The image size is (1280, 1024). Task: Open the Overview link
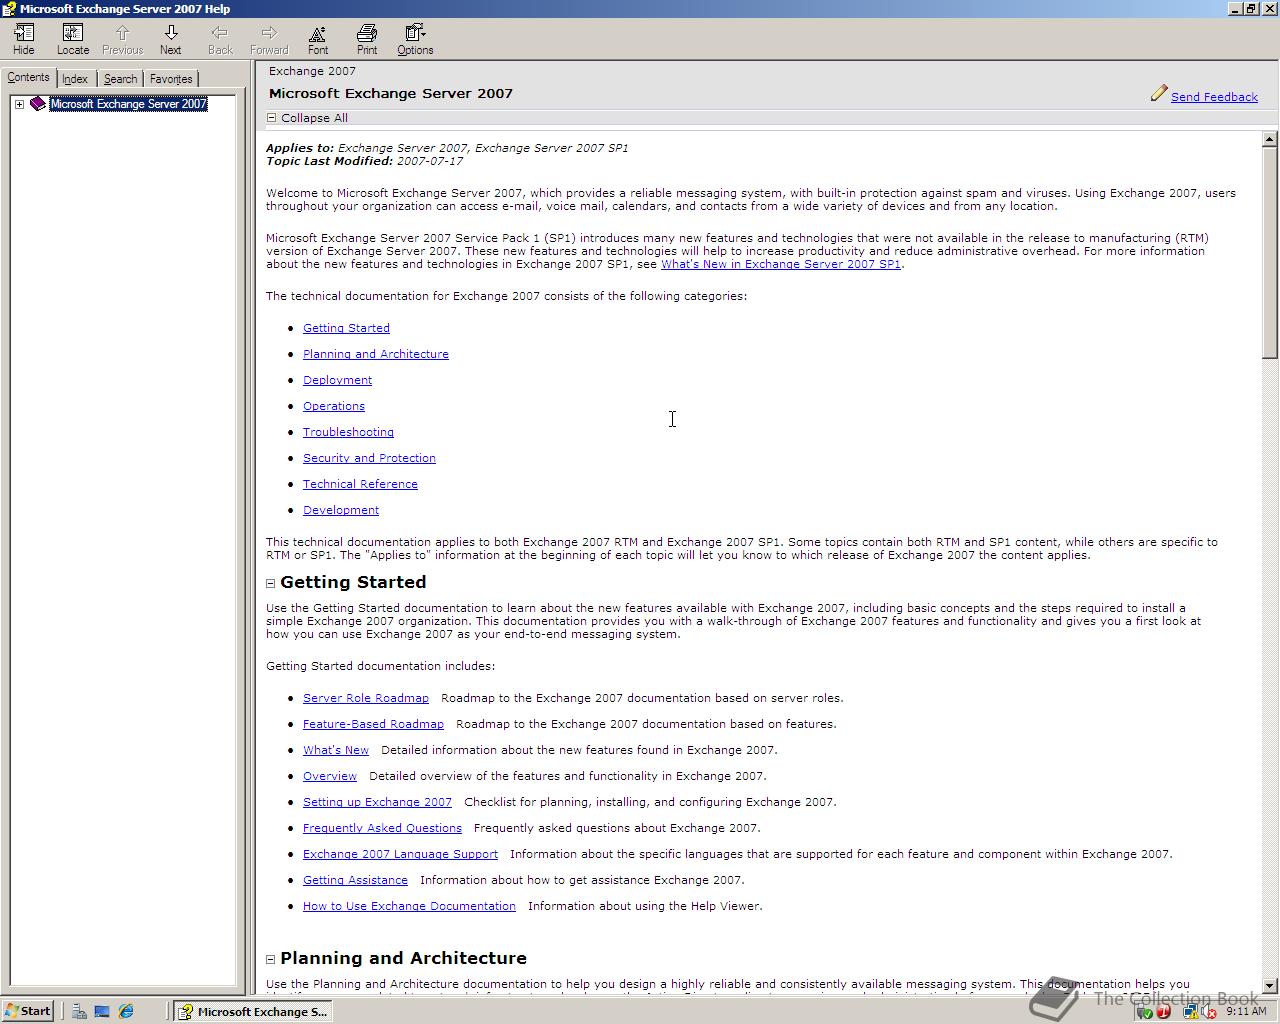point(330,776)
